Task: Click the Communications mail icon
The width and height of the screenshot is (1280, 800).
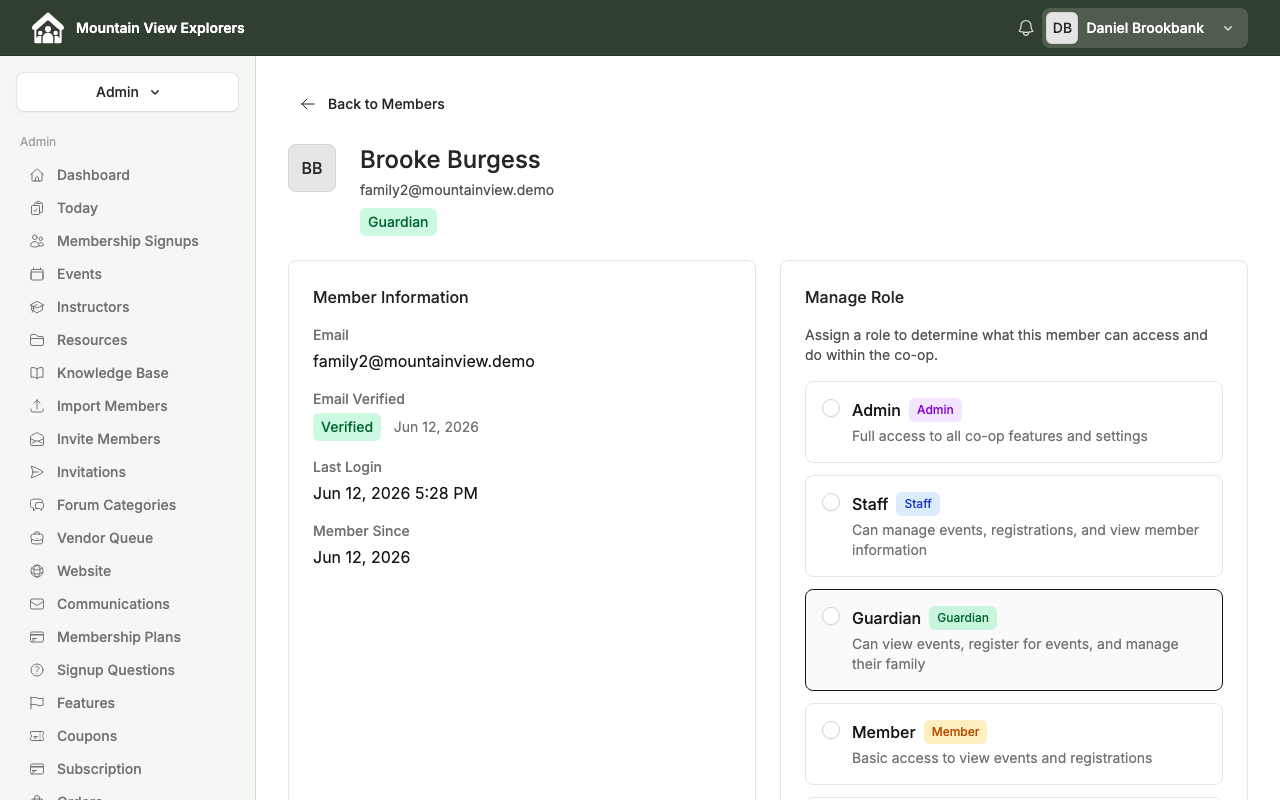Action: pos(37,604)
